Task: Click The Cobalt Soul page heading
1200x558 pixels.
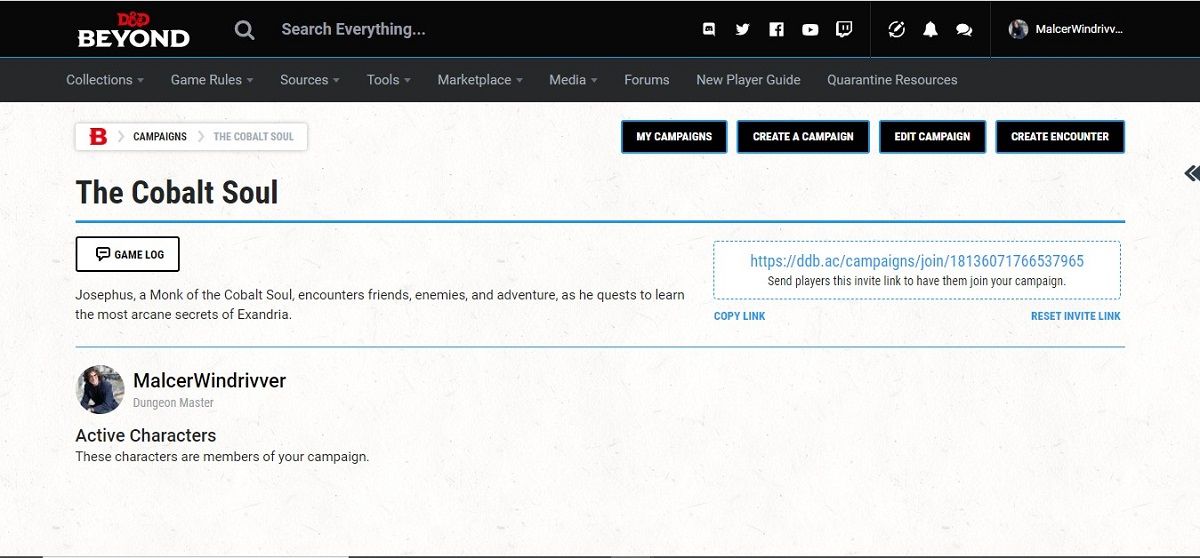Action: [177, 192]
